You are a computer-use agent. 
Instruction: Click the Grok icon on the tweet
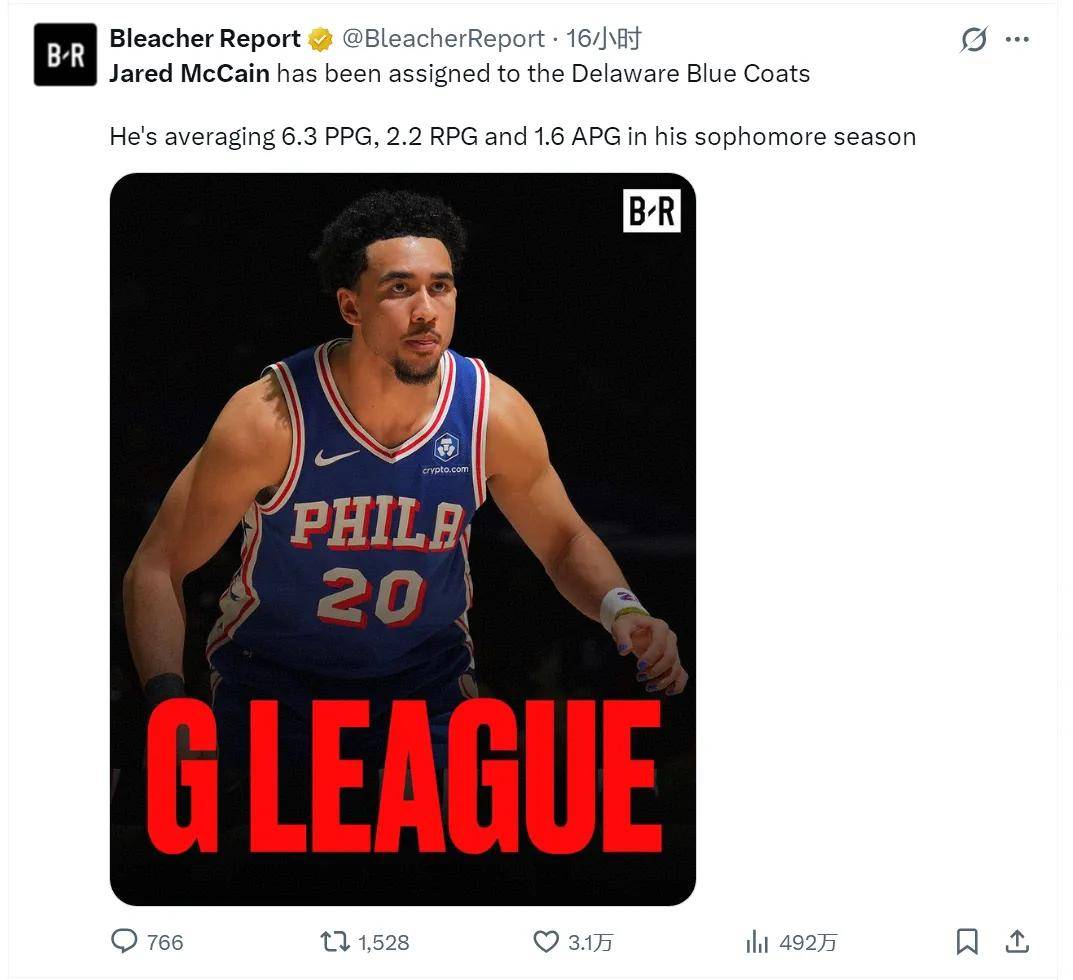tap(972, 40)
